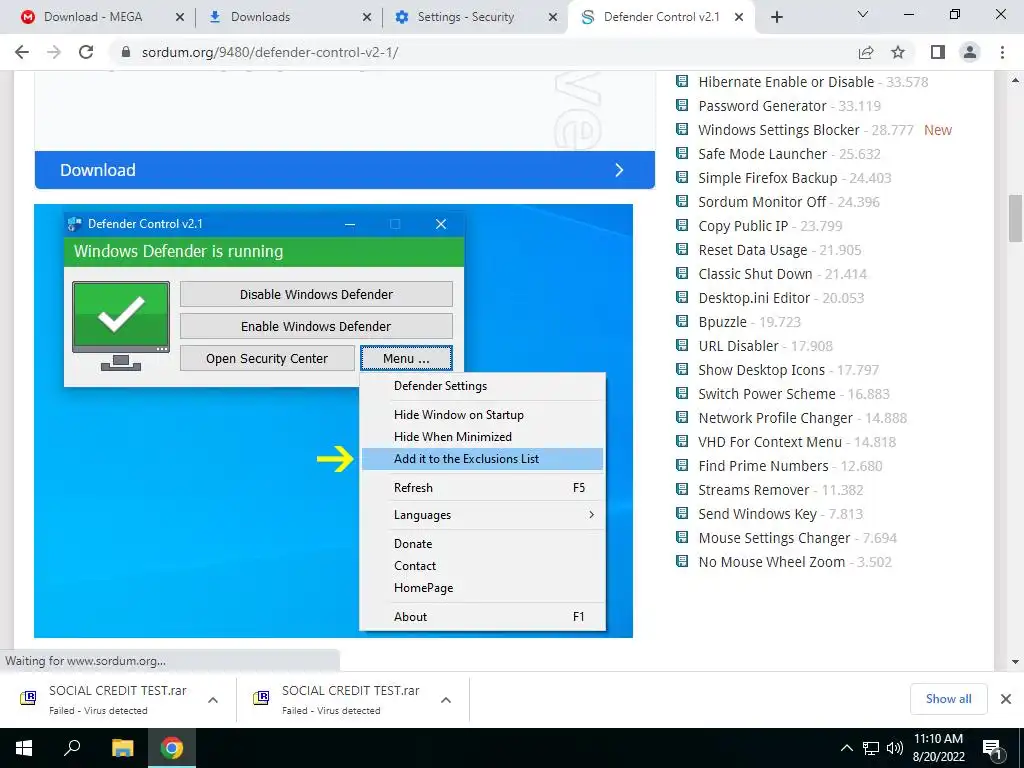The height and width of the screenshot is (768, 1024).
Task: Click the address bar URL
Action: [x=270, y=52]
